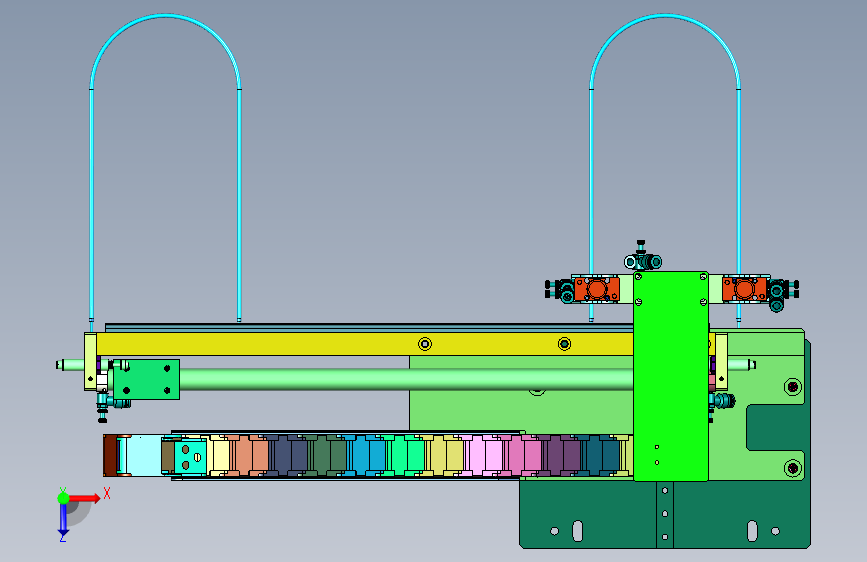Select the right orange pneumatic cylinder
The image size is (867, 562).
pos(744,289)
